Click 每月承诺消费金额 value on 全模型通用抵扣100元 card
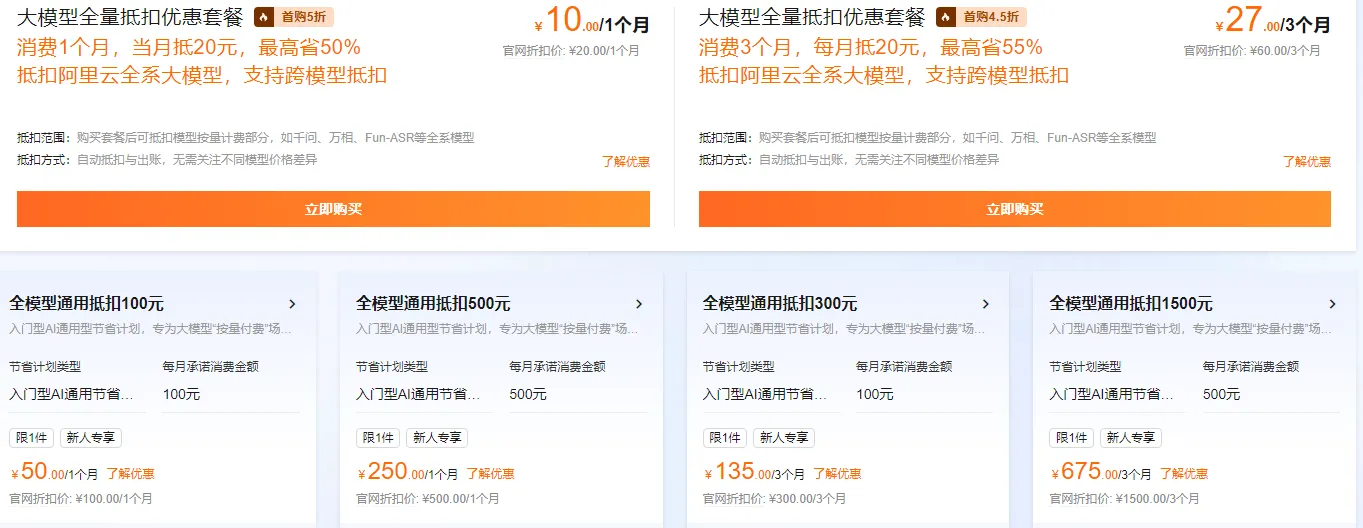The width and height of the screenshot is (1363, 528). (x=181, y=394)
